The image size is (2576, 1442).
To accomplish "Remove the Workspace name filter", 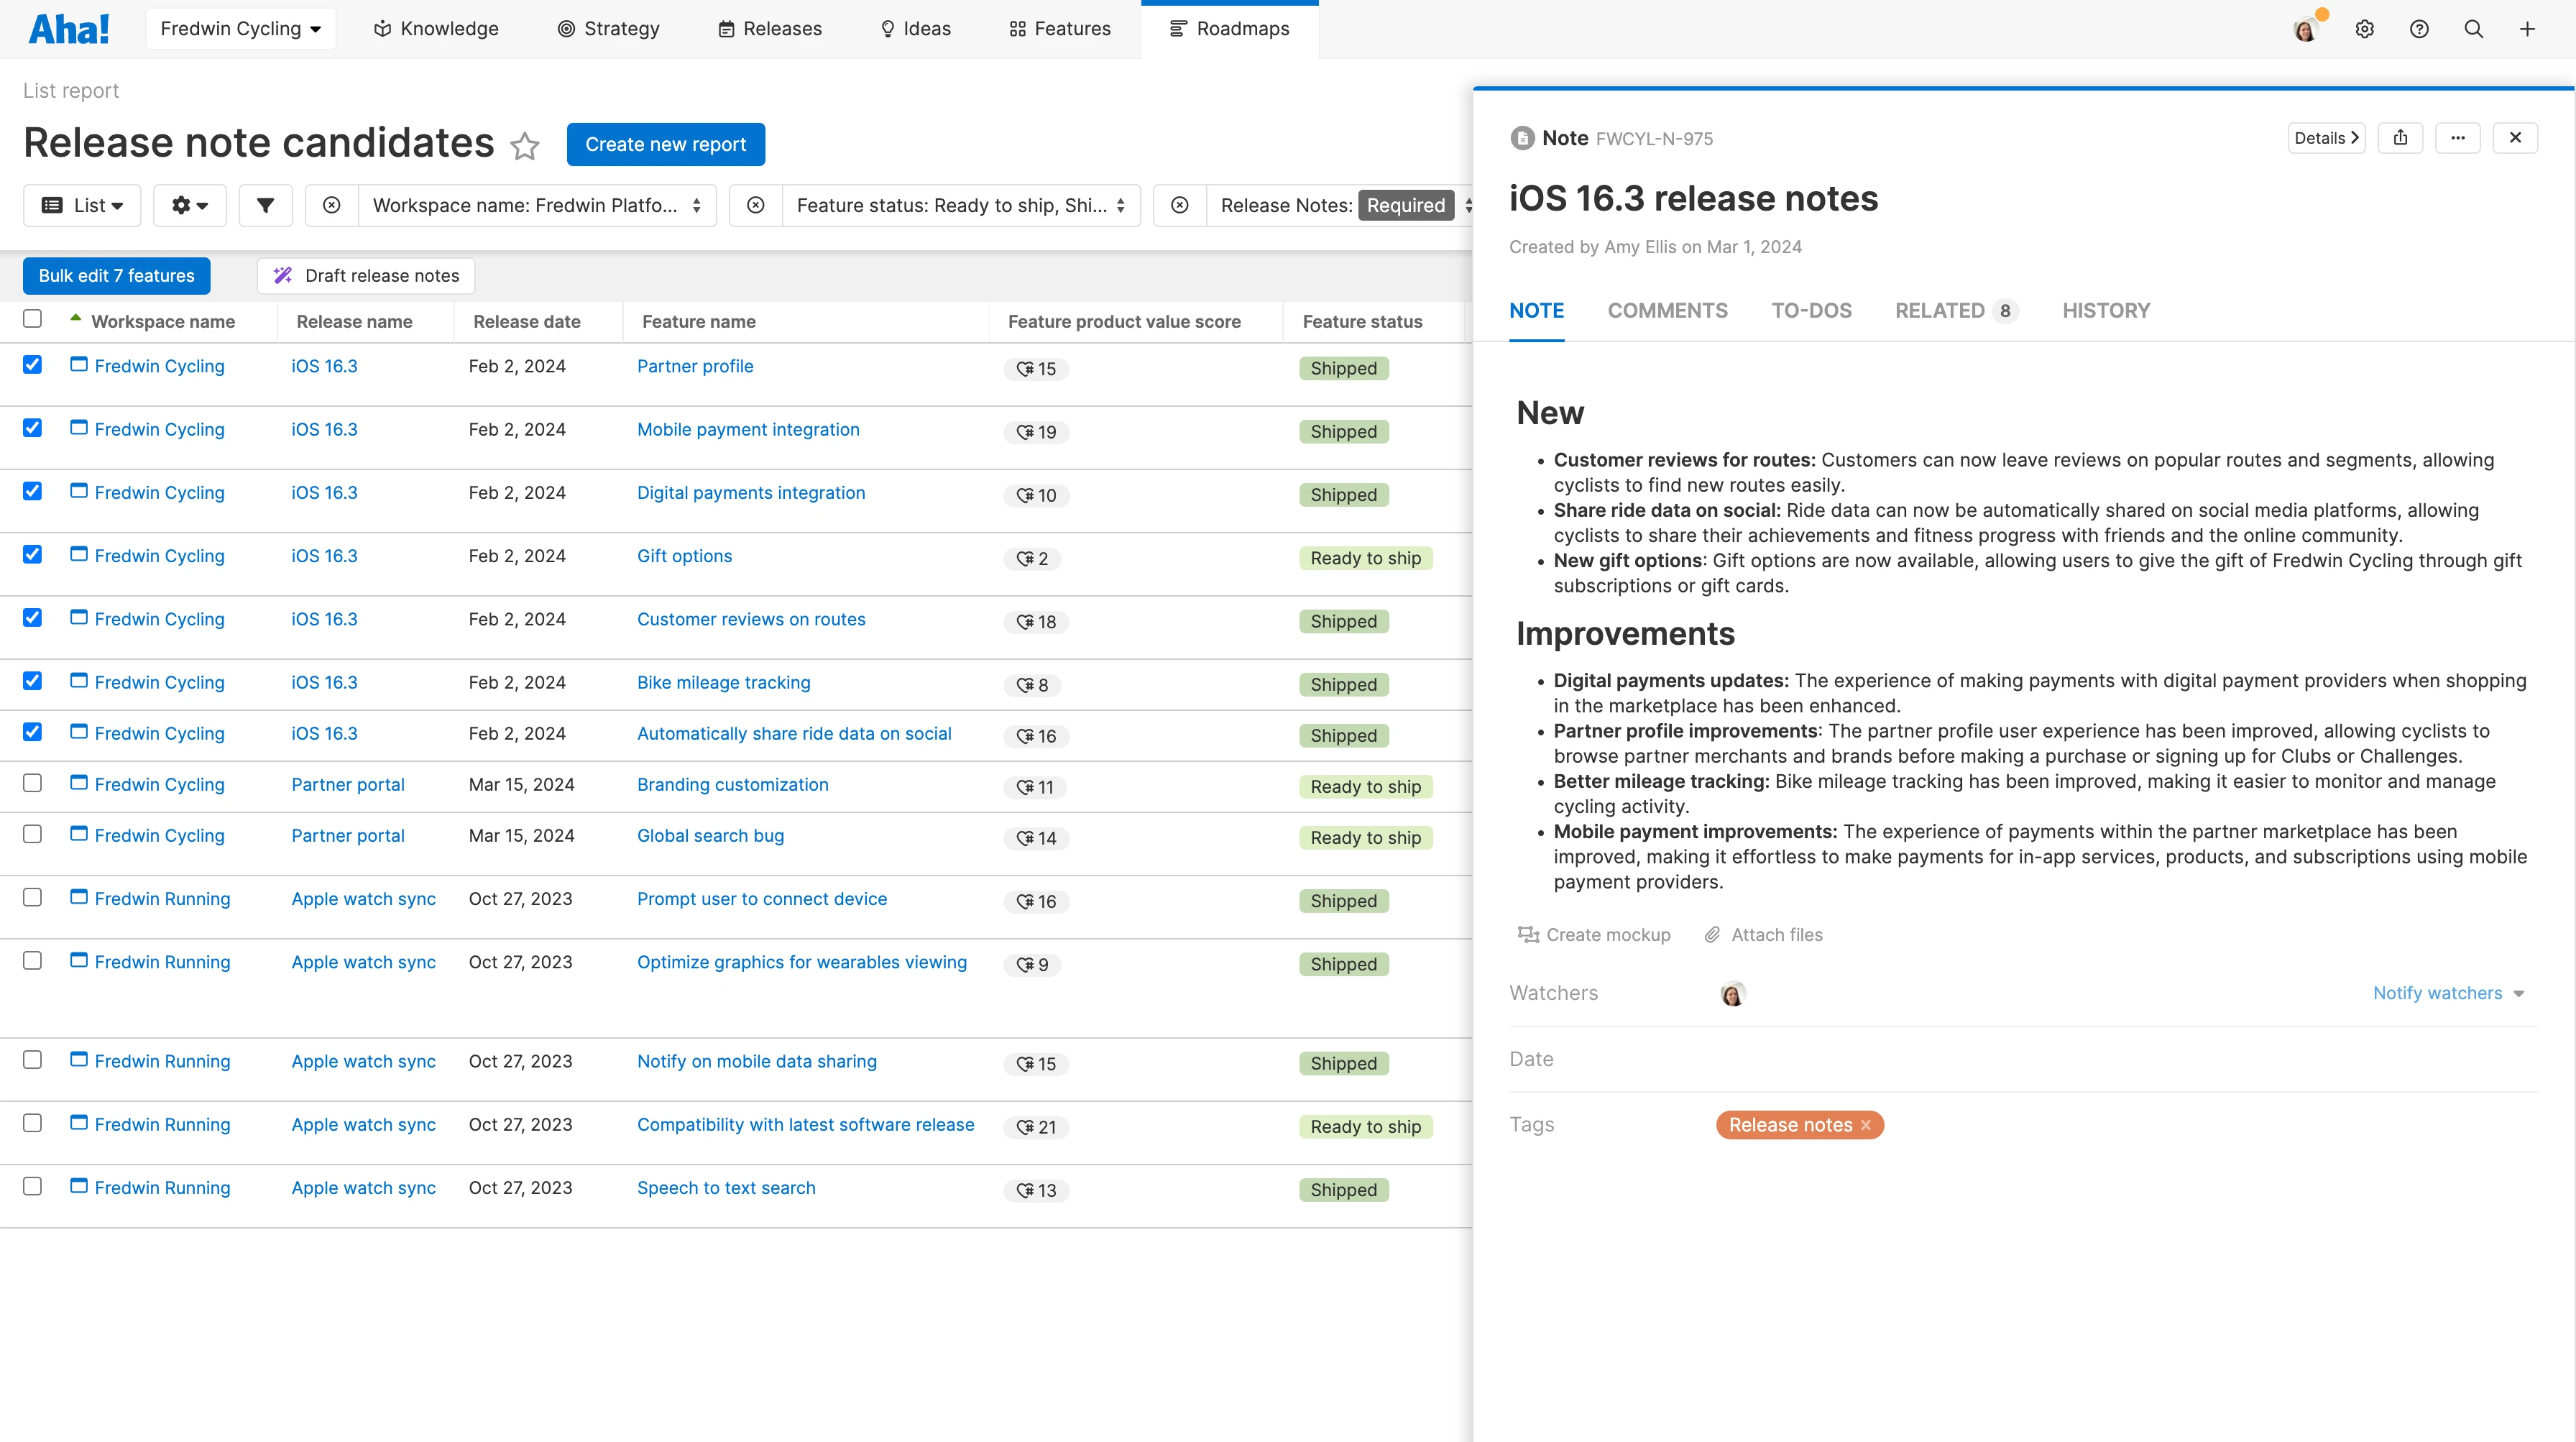I will pos(332,205).
